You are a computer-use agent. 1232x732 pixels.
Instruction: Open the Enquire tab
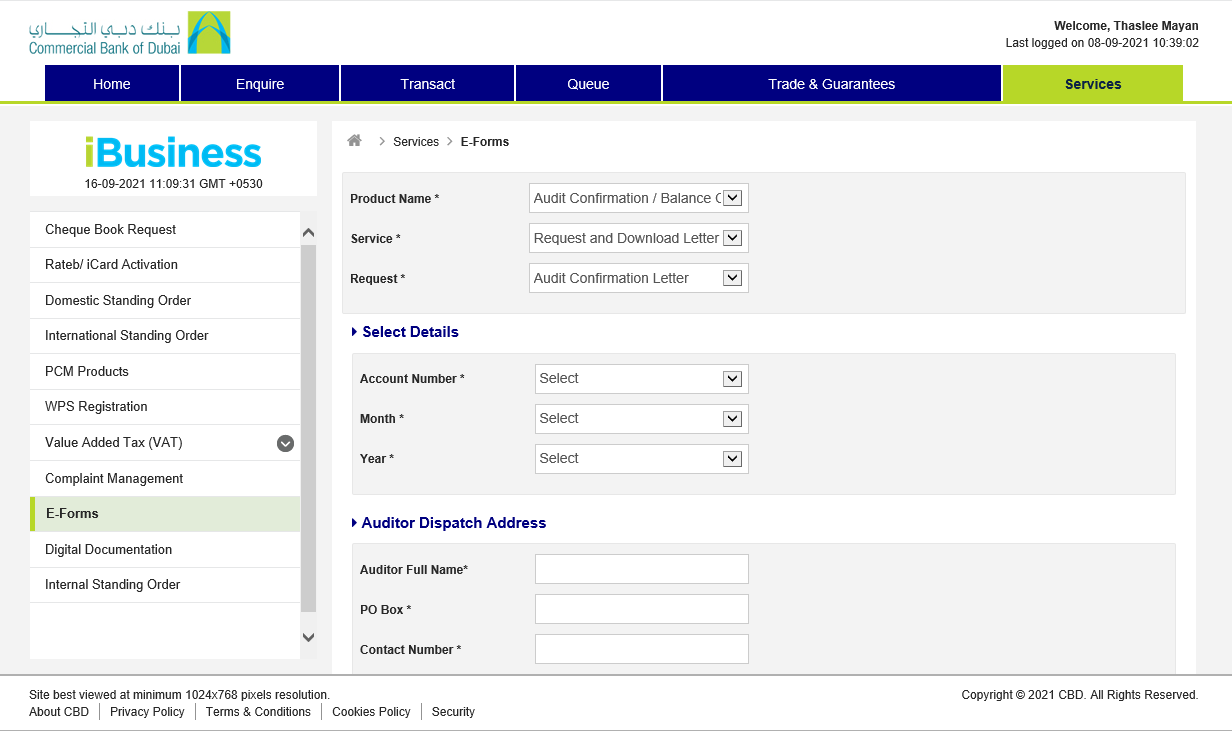tap(260, 84)
